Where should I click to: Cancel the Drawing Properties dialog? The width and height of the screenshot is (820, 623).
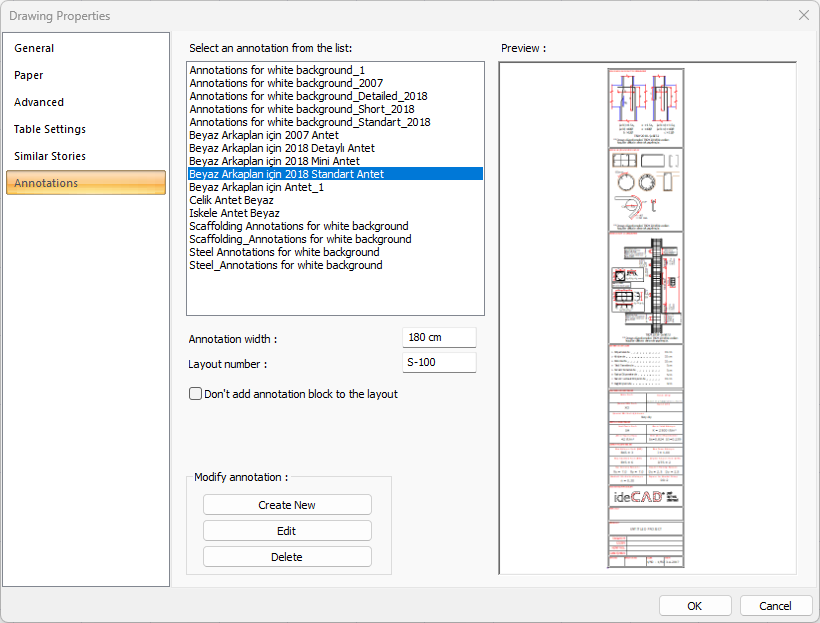[x=775, y=606]
